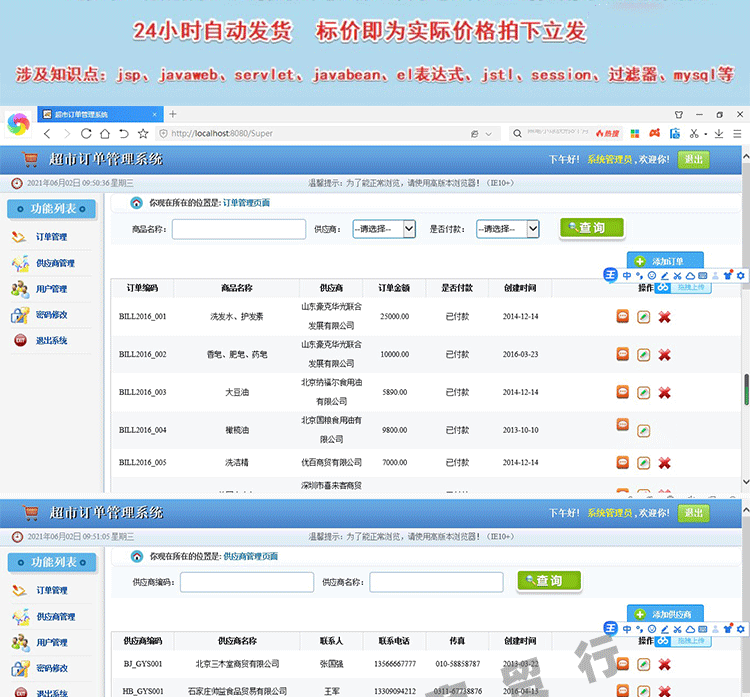Edit order BILL2016_001 with pencil icon
This screenshot has height=697, width=750.
pos(643,317)
